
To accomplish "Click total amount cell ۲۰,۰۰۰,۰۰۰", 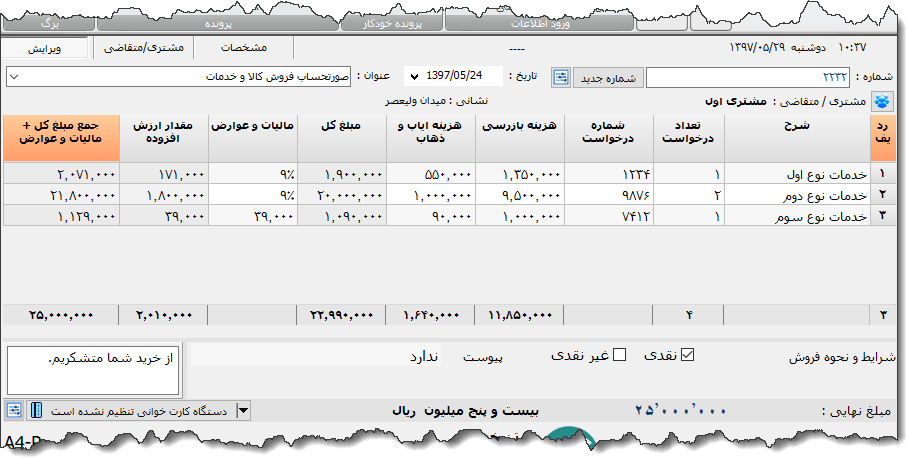I will pyautogui.click(x=342, y=195).
